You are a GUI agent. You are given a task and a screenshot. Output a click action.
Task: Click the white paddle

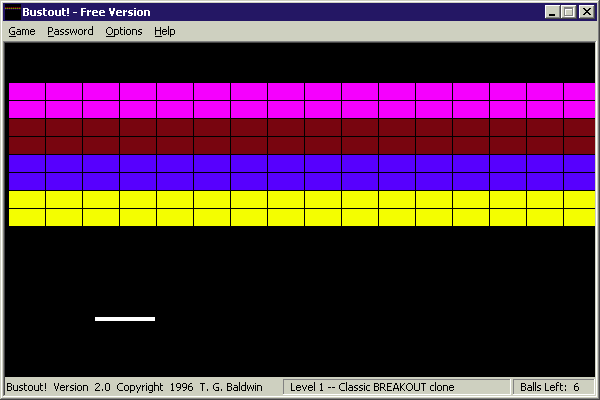[125, 319]
